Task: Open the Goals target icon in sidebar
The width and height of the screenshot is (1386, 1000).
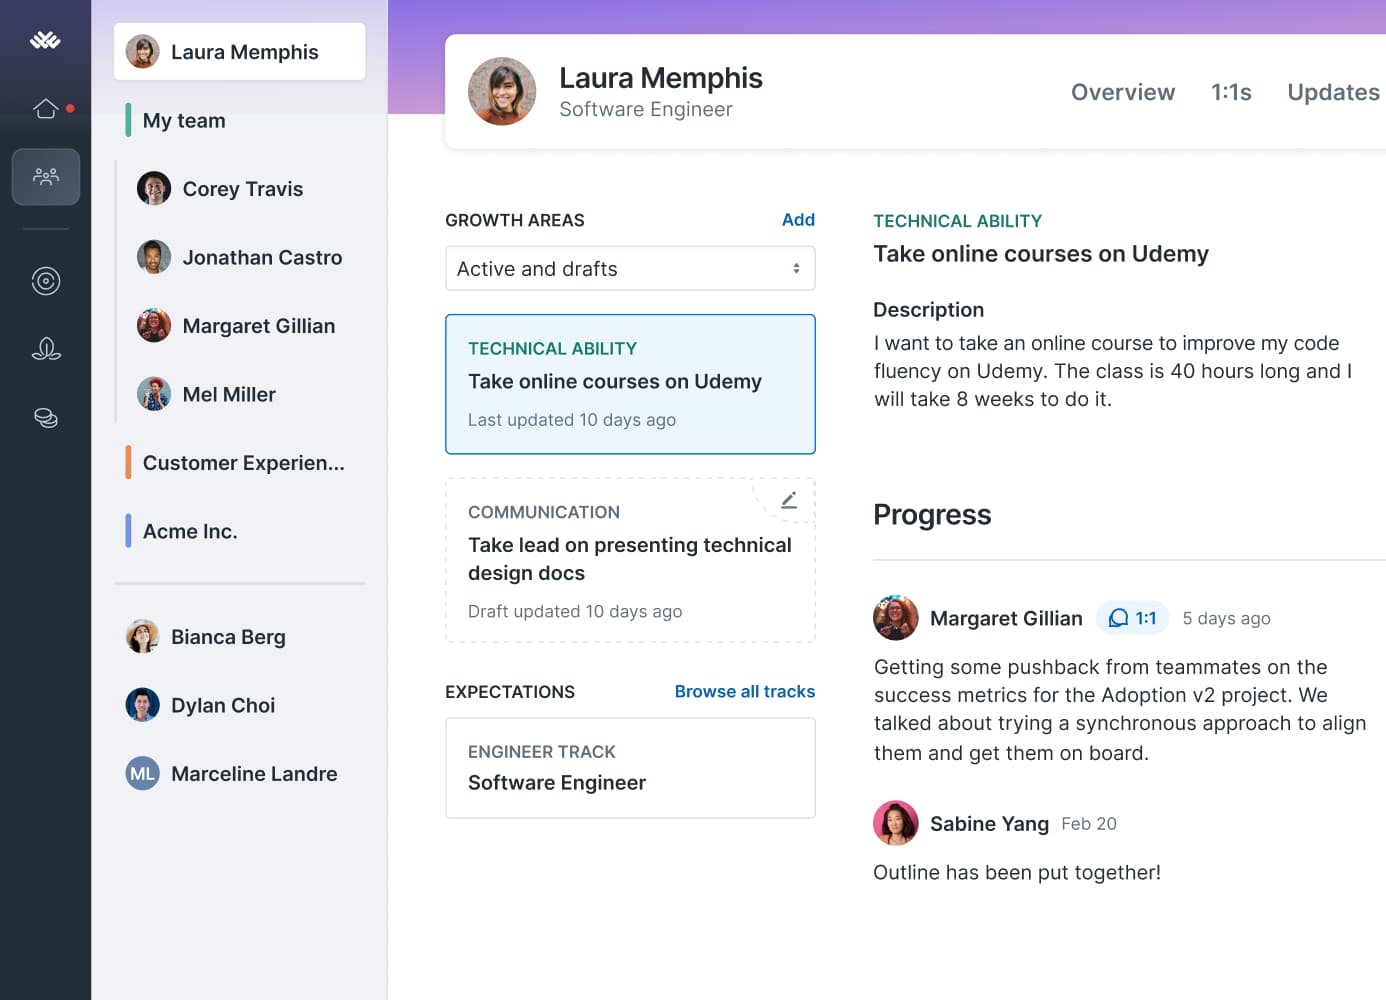Action: click(46, 281)
